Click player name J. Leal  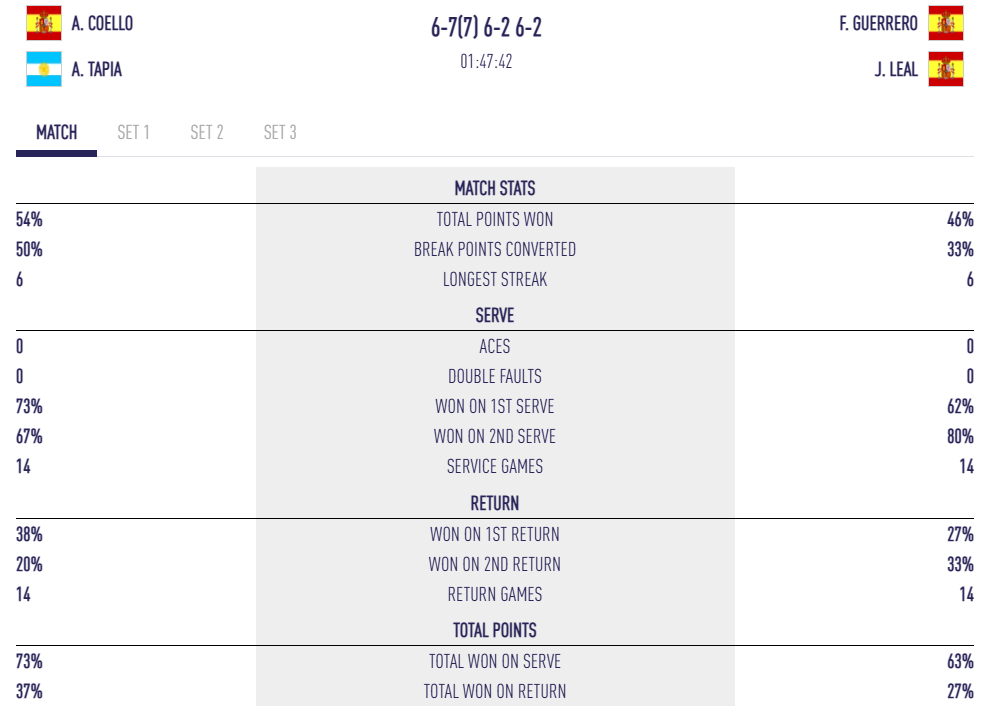tap(896, 70)
